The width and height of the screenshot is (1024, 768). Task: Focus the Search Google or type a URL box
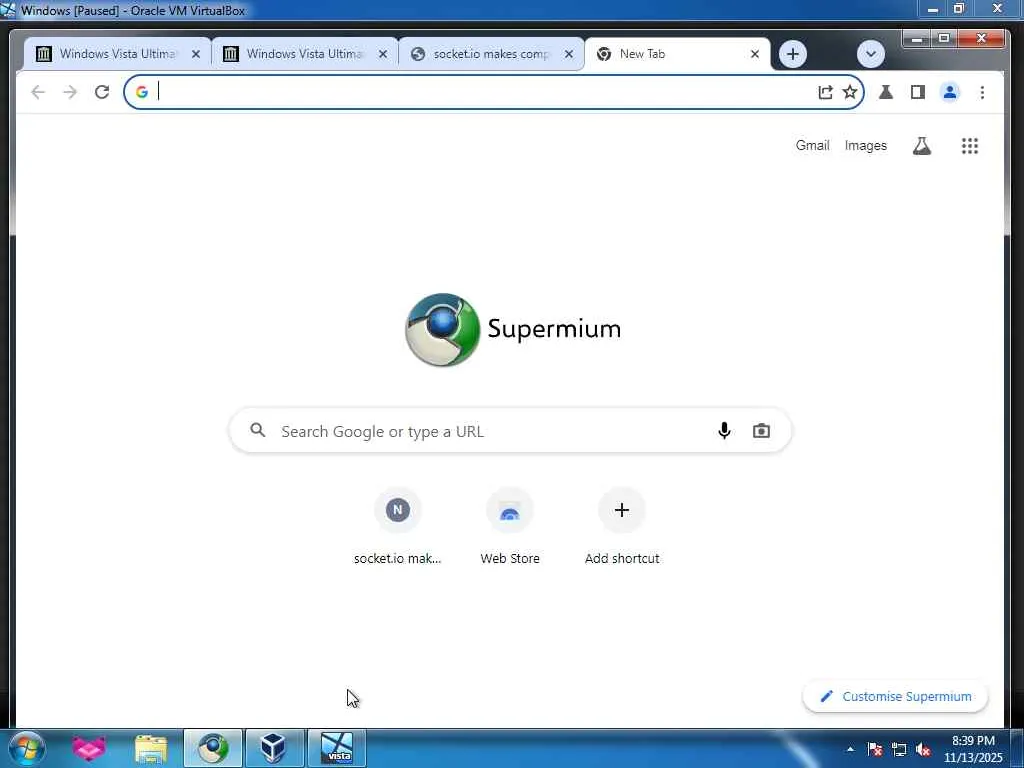tap(511, 431)
